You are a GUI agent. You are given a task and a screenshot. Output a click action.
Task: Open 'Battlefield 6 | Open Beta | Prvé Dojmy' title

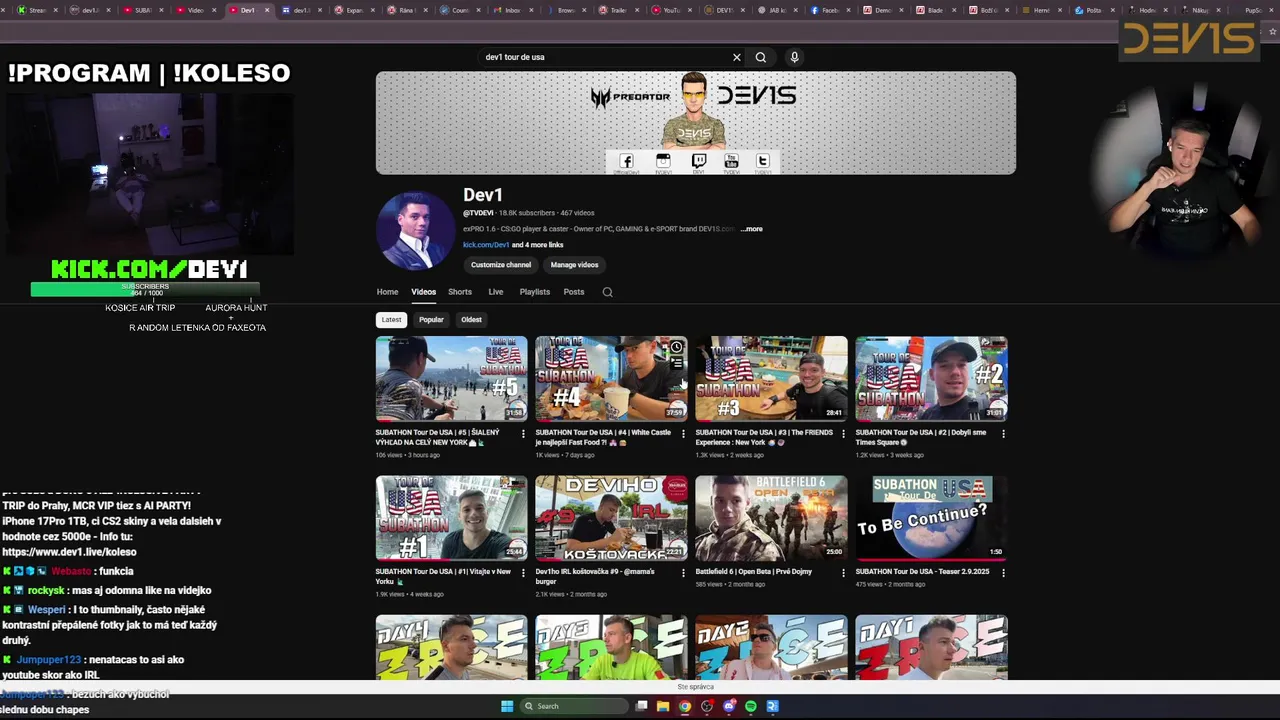coord(753,572)
